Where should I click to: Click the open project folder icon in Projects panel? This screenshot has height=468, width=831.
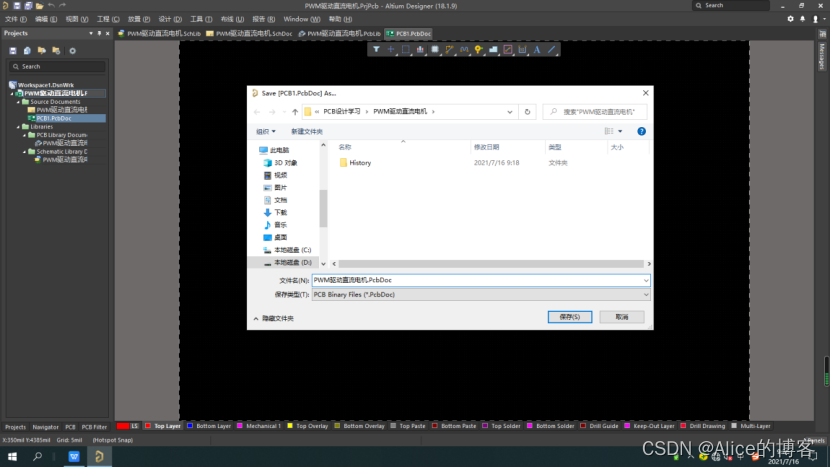[41, 51]
